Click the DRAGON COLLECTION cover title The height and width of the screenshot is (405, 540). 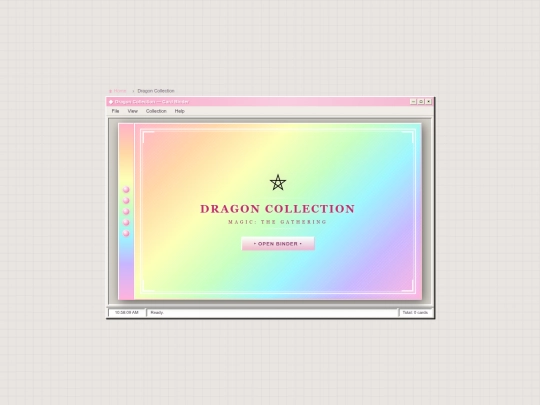tap(278, 209)
